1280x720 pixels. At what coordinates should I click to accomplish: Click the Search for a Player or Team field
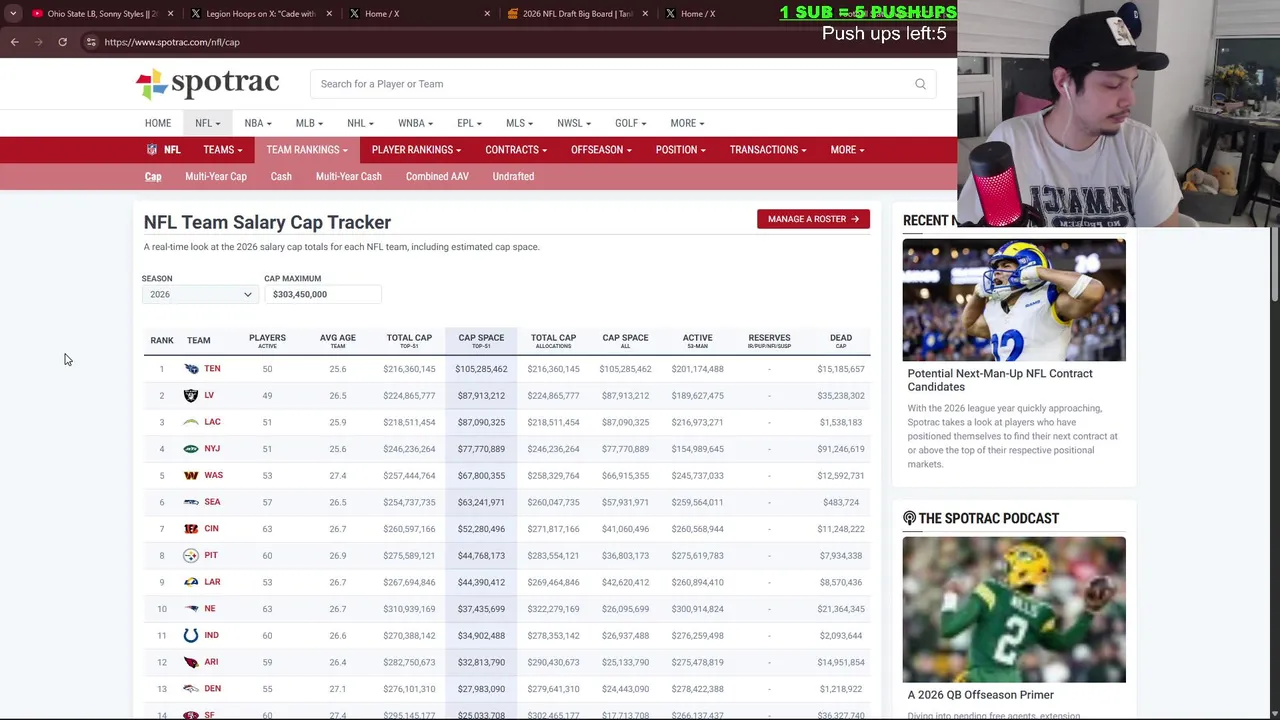click(x=622, y=84)
